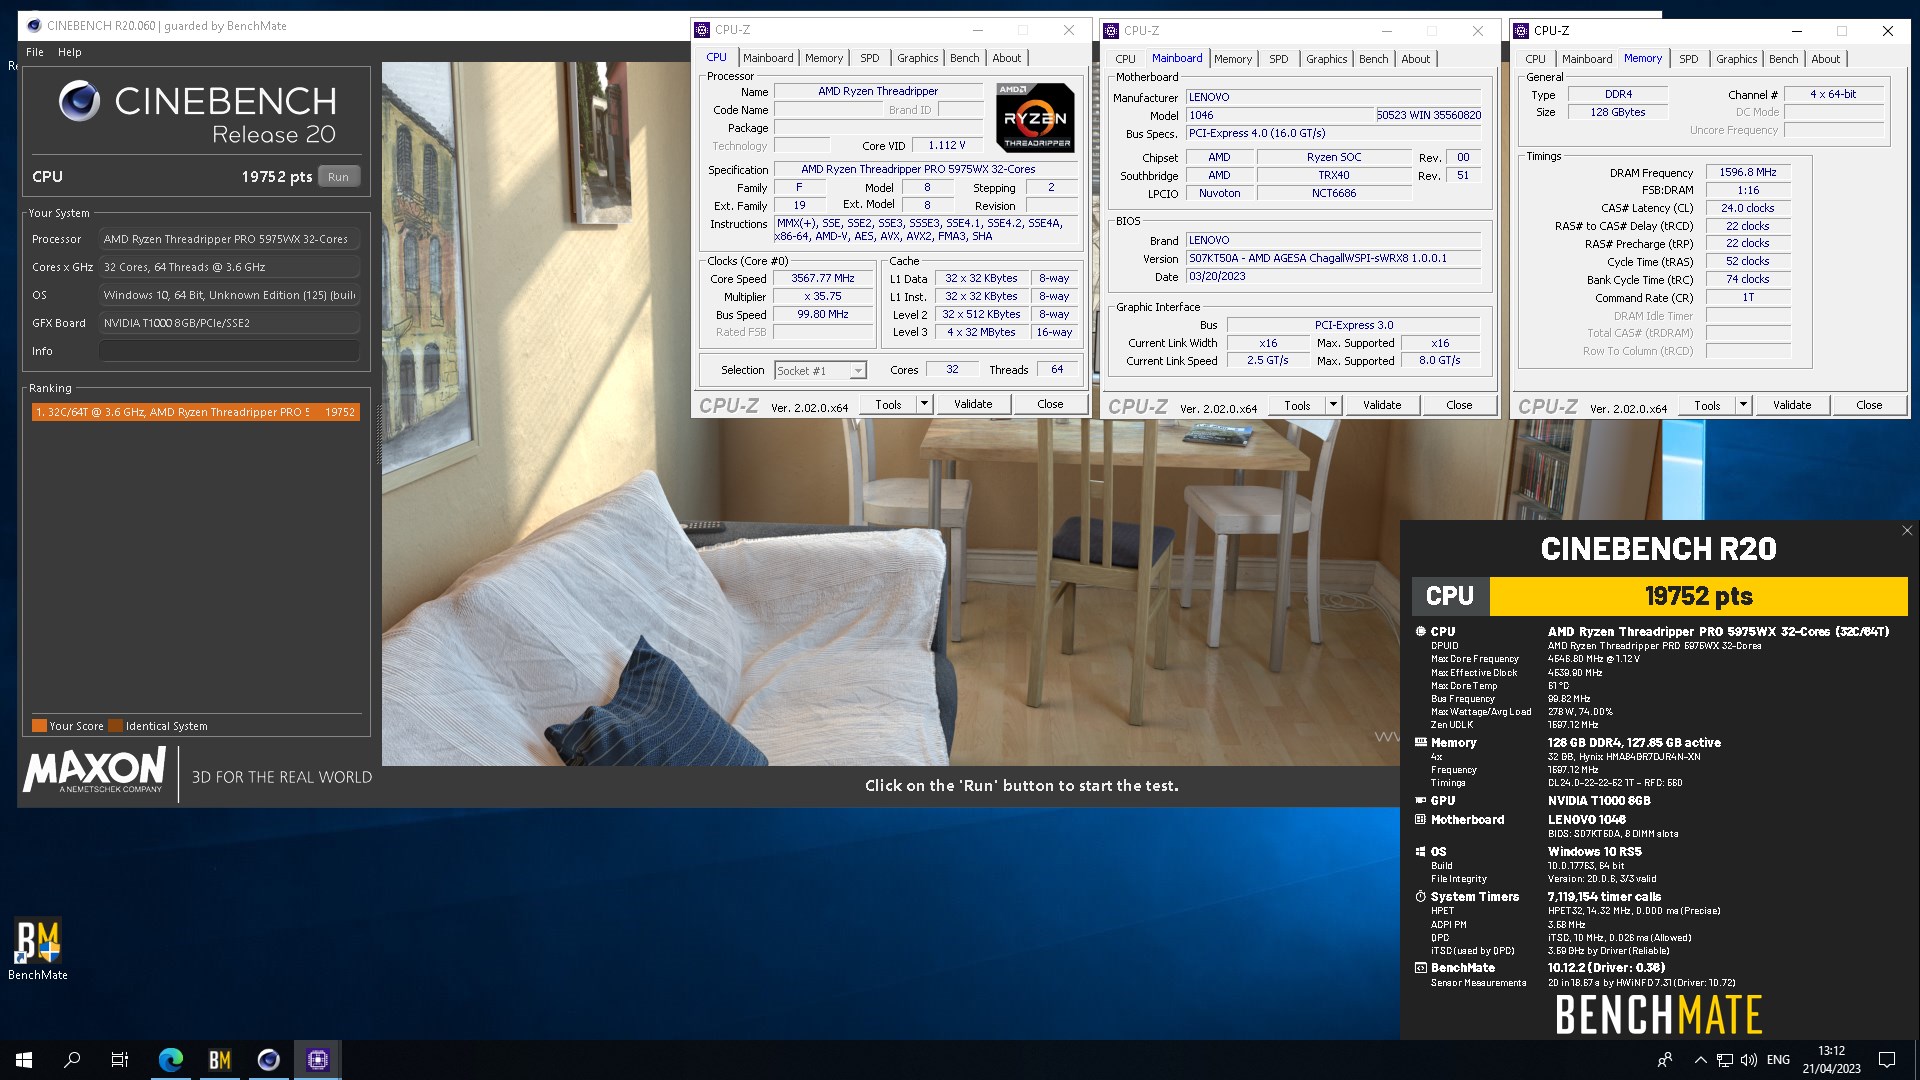This screenshot has width=1920, height=1080.
Task: Click Close button in Mainboard CPU-Z window
Action: (x=1459, y=405)
